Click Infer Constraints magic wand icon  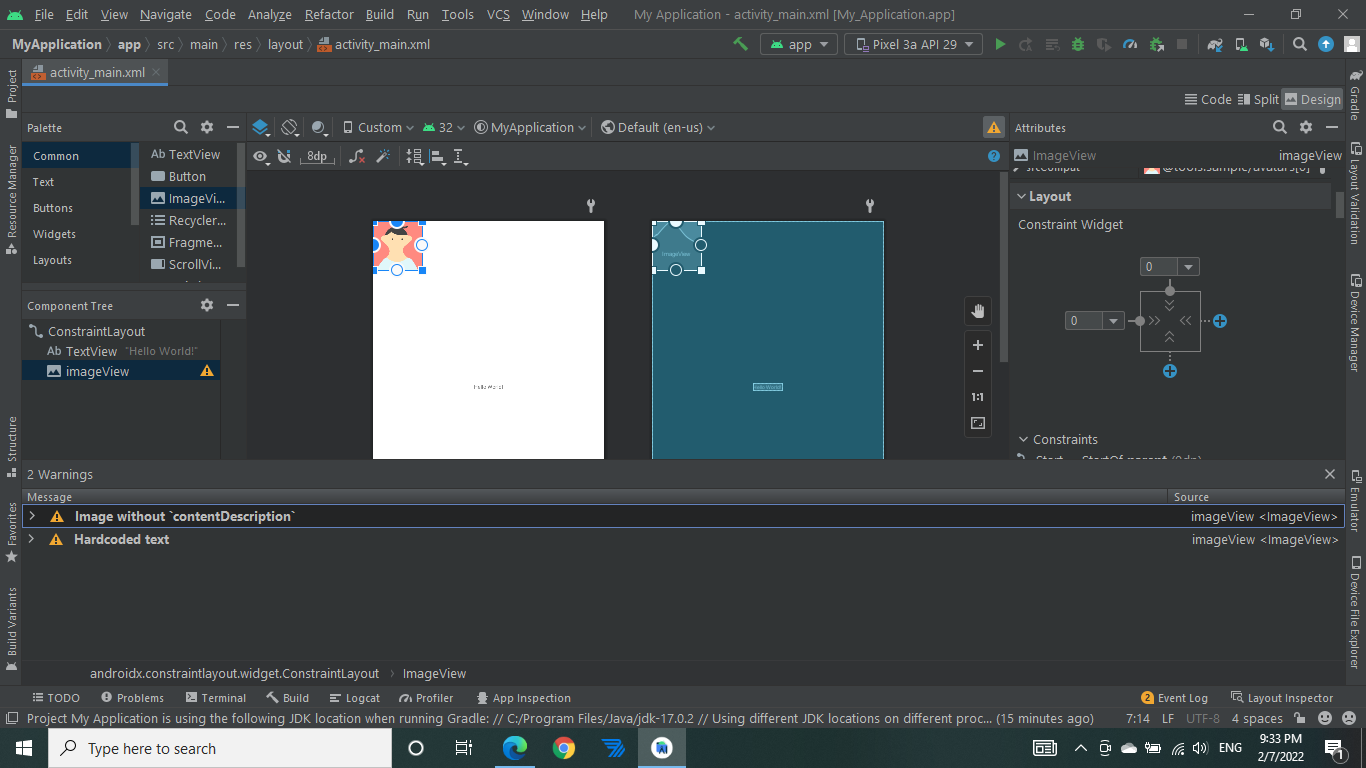tap(382, 156)
